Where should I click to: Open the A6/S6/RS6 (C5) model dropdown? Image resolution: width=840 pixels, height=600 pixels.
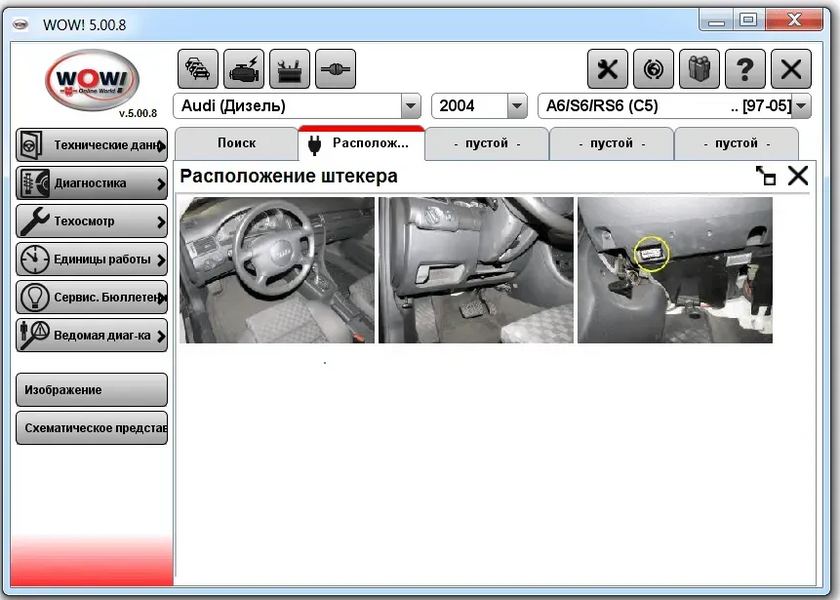tap(801, 106)
